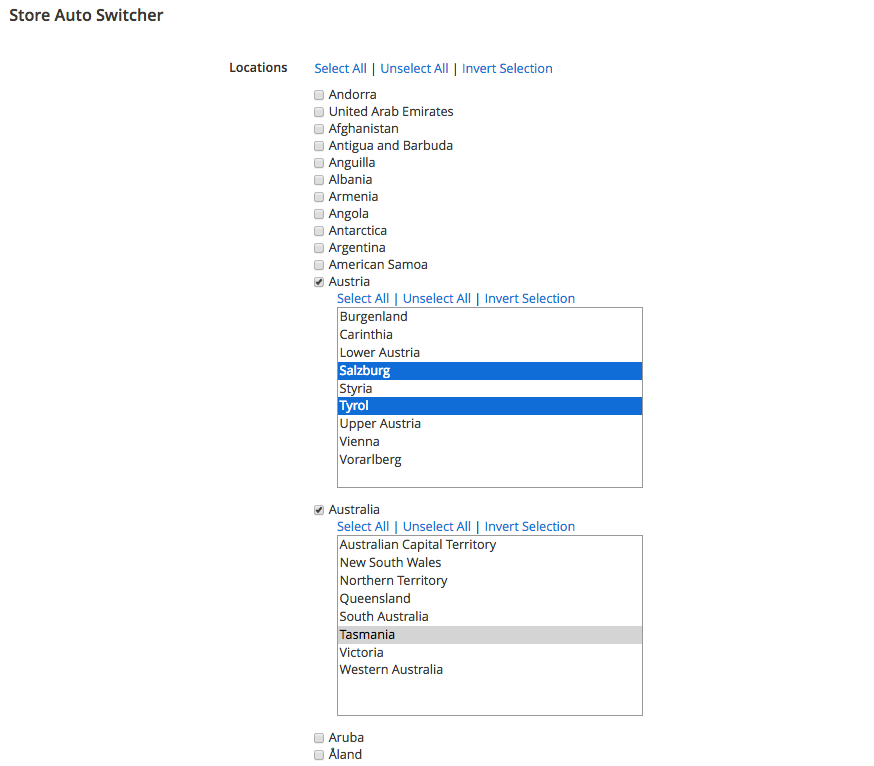Enable the Afghanistan location checkbox
This screenshot has height=766, width=874.
tap(319, 129)
